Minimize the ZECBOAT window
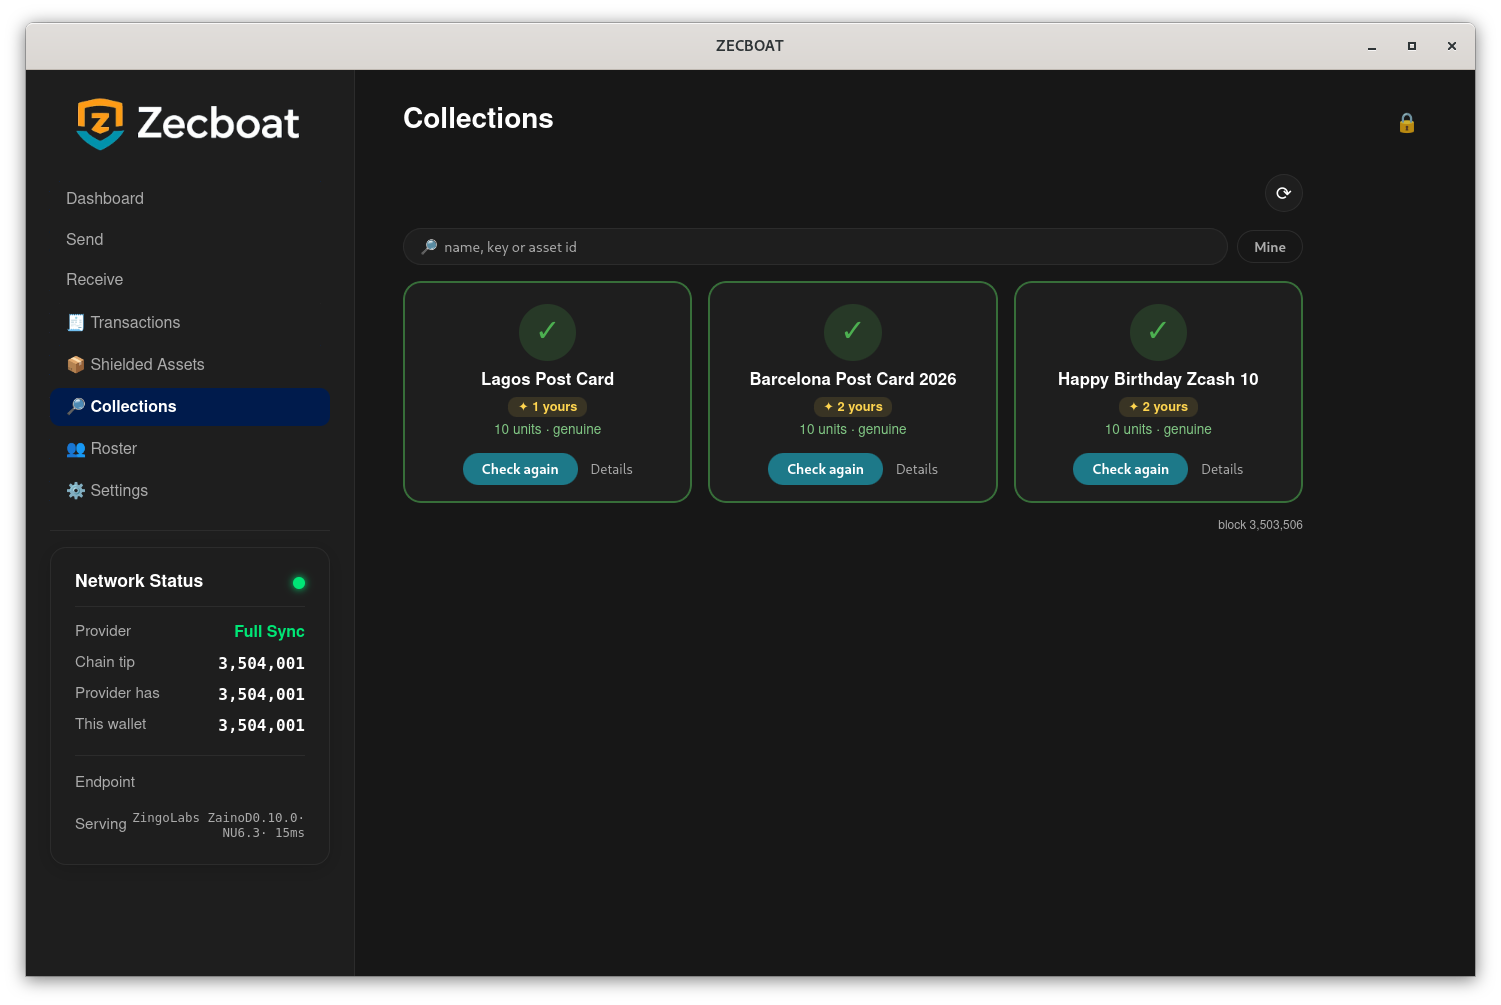The image size is (1501, 1005). point(1372,46)
